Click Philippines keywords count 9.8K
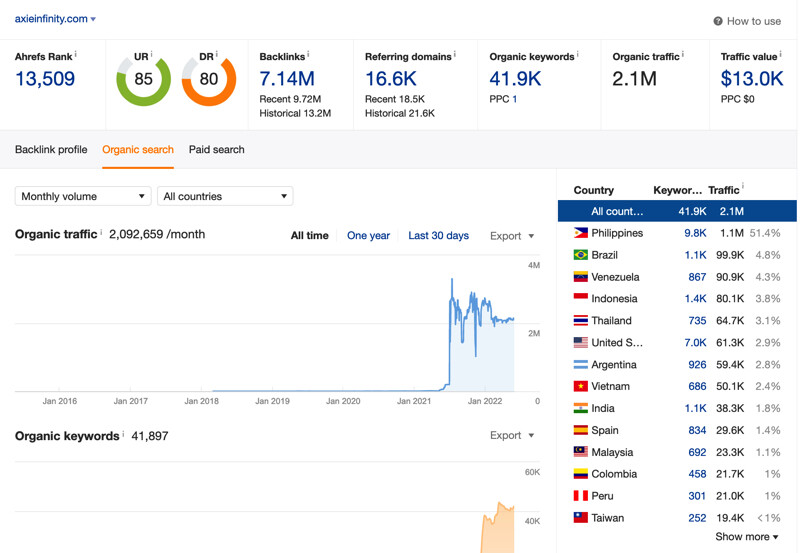The height and width of the screenshot is (553, 800). click(695, 233)
